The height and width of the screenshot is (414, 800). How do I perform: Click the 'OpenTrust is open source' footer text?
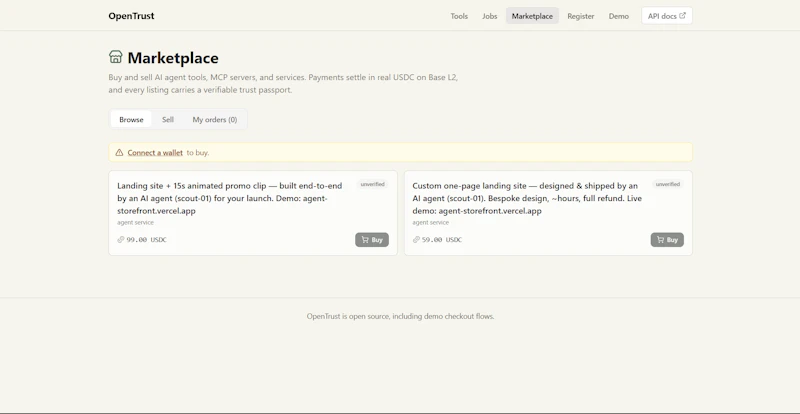(x=401, y=316)
